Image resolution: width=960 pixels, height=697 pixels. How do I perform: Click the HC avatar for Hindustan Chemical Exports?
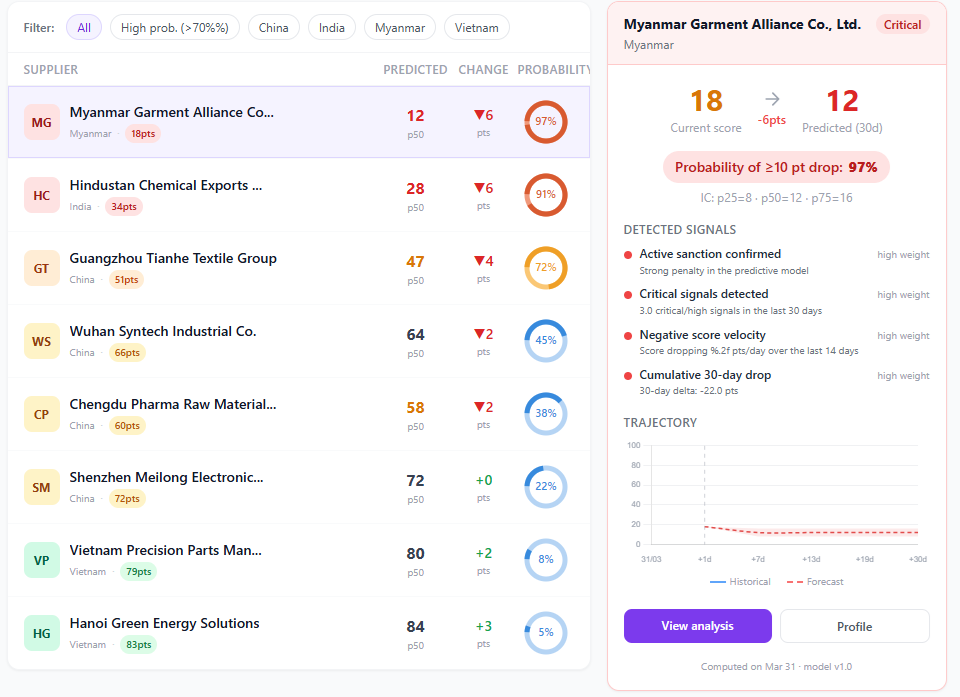pyautogui.click(x=40, y=195)
